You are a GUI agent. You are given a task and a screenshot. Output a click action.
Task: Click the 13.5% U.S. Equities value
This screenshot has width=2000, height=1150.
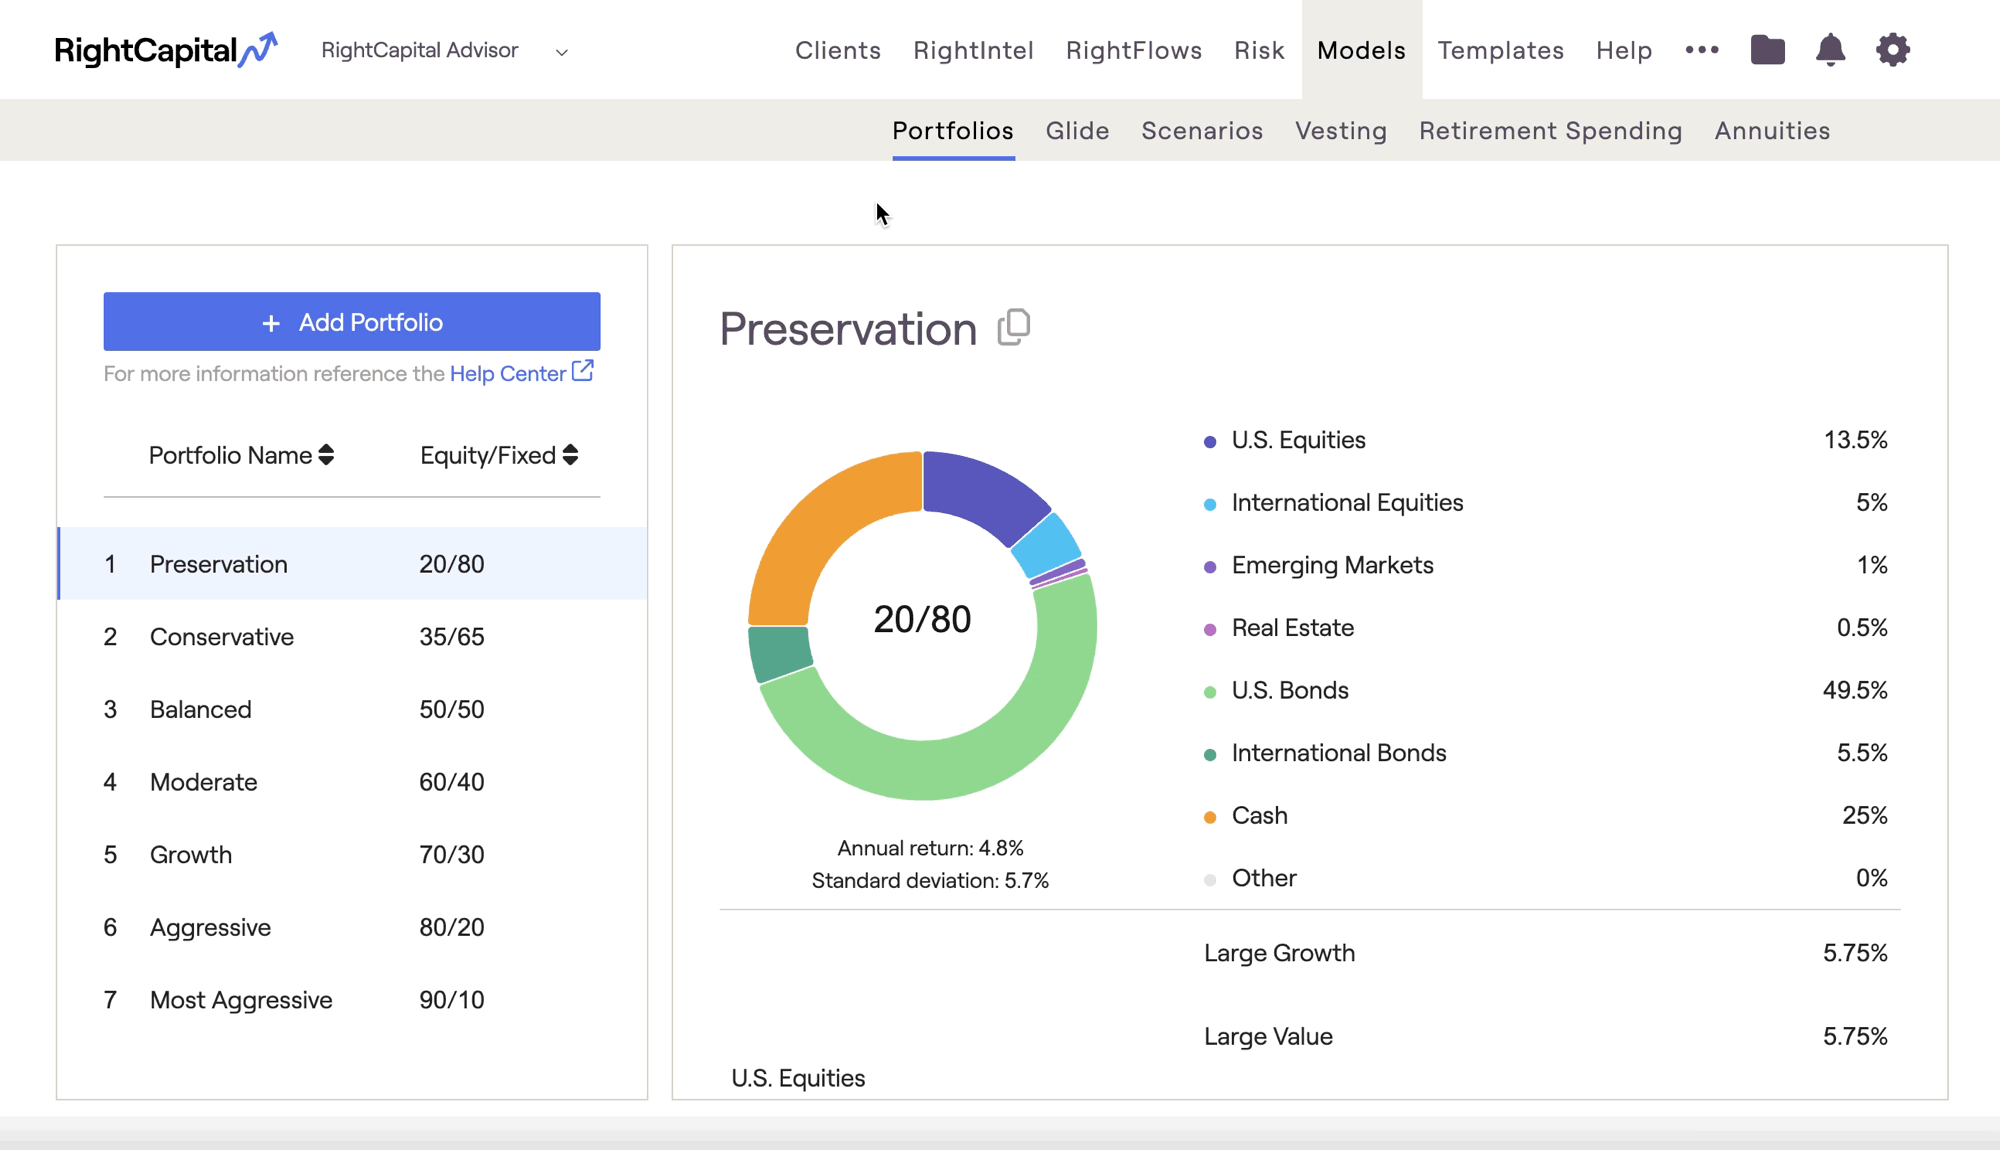tap(1855, 440)
